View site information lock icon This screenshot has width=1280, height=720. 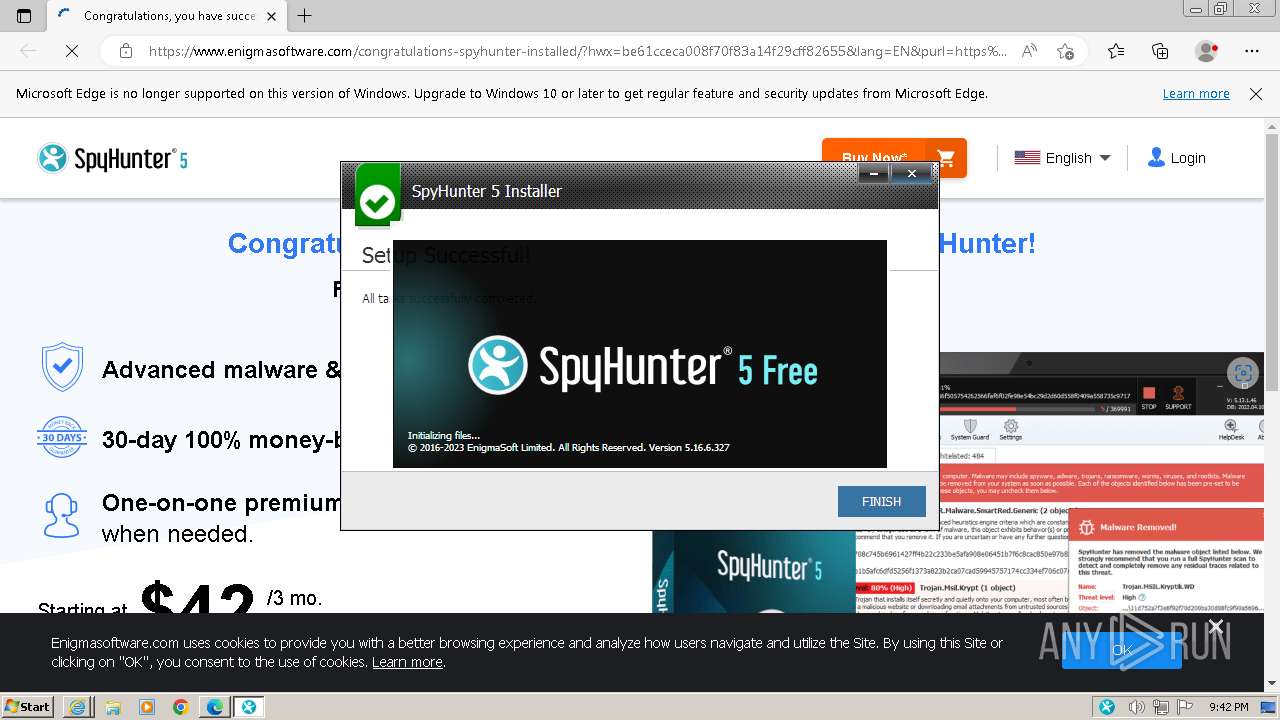(125, 51)
